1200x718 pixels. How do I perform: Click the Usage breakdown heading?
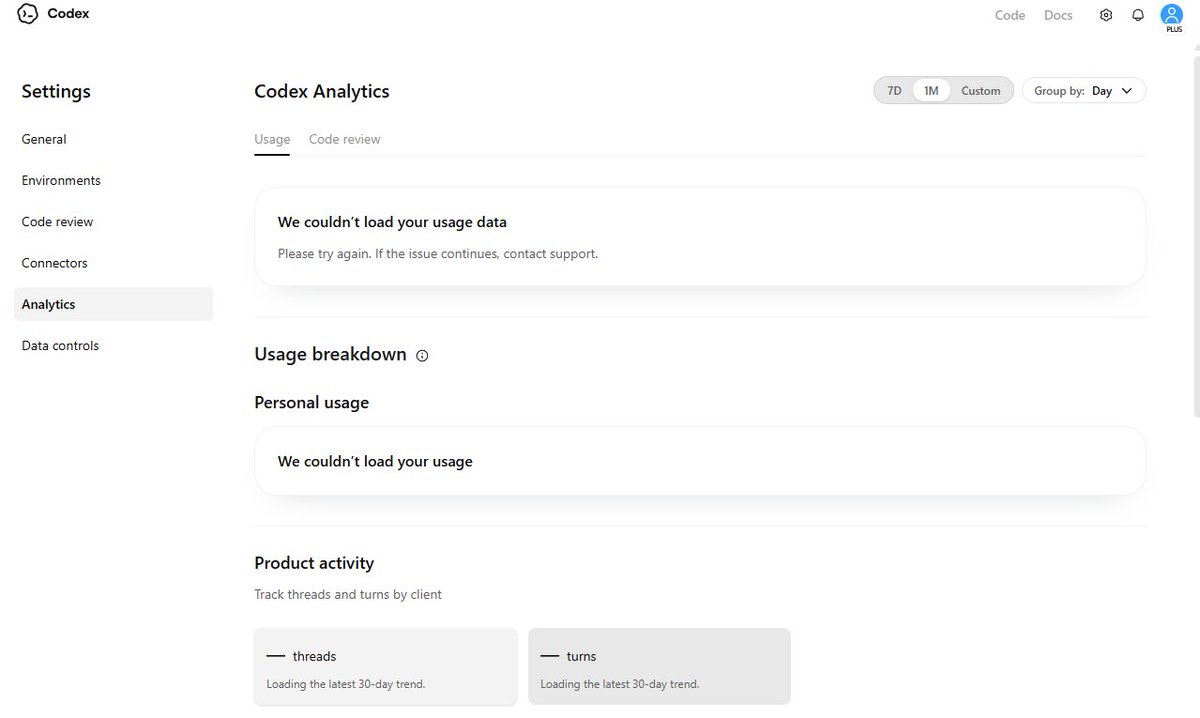click(x=330, y=354)
